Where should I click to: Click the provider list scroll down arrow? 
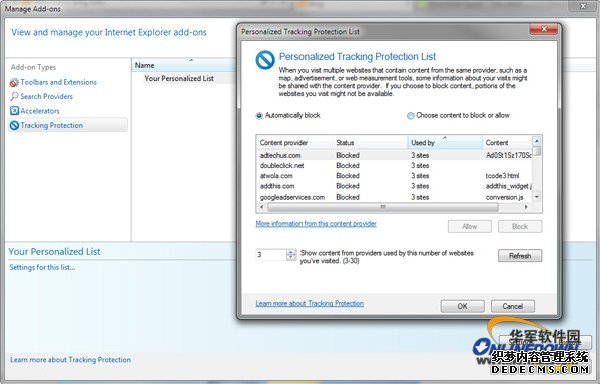pyautogui.click(x=537, y=197)
